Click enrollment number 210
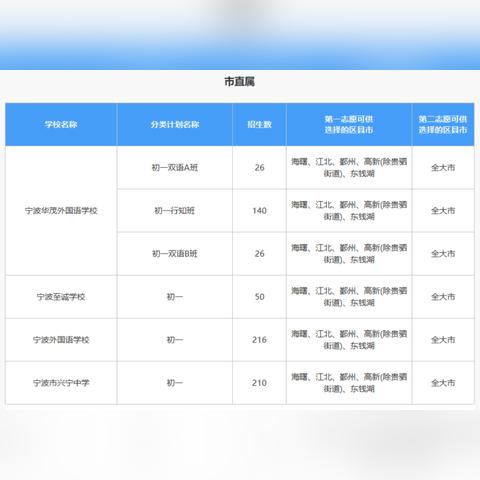 click(x=259, y=383)
